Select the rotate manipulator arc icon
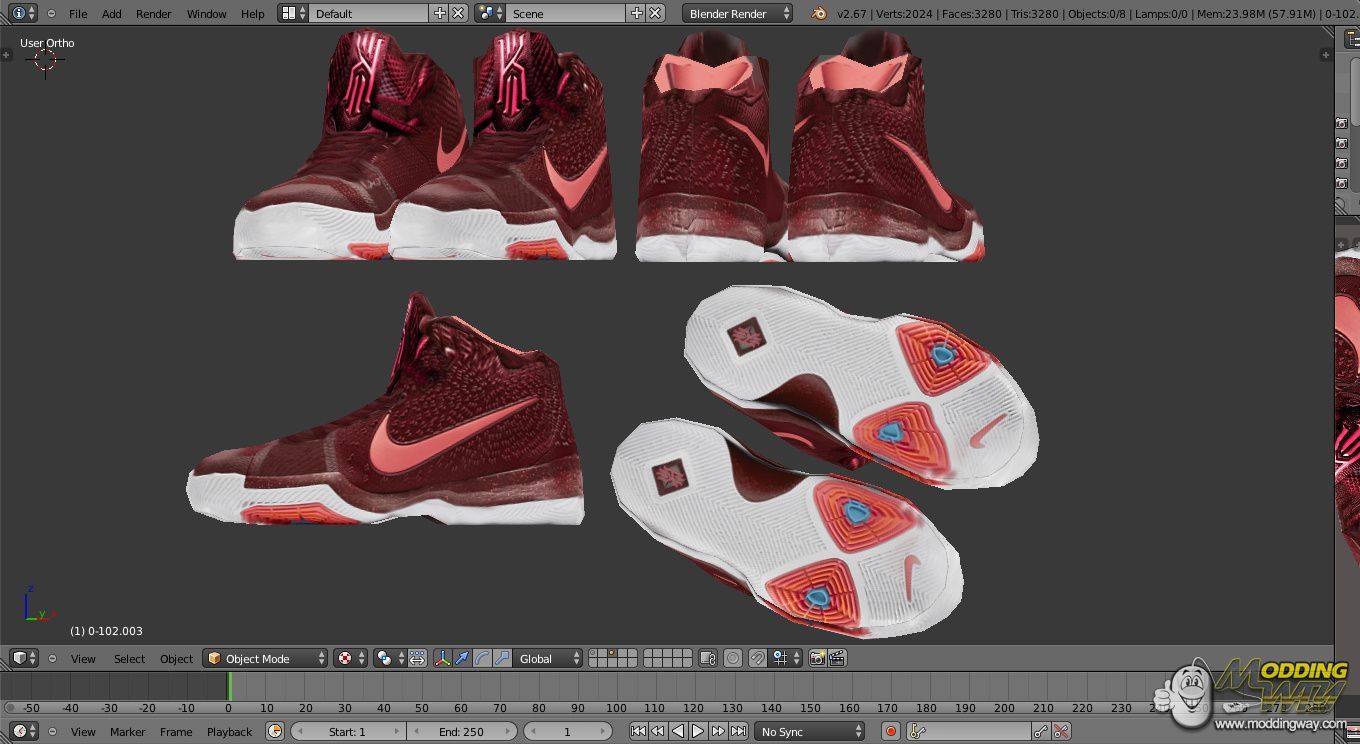This screenshot has height=744, width=1360. pos(482,658)
